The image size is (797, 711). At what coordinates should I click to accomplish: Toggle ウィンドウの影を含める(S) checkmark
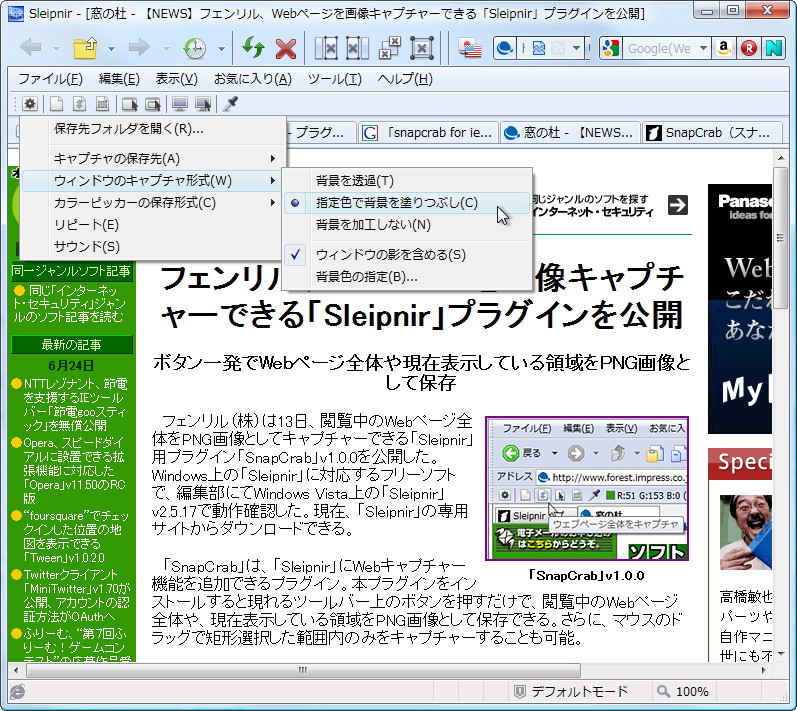(x=407, y=255)
